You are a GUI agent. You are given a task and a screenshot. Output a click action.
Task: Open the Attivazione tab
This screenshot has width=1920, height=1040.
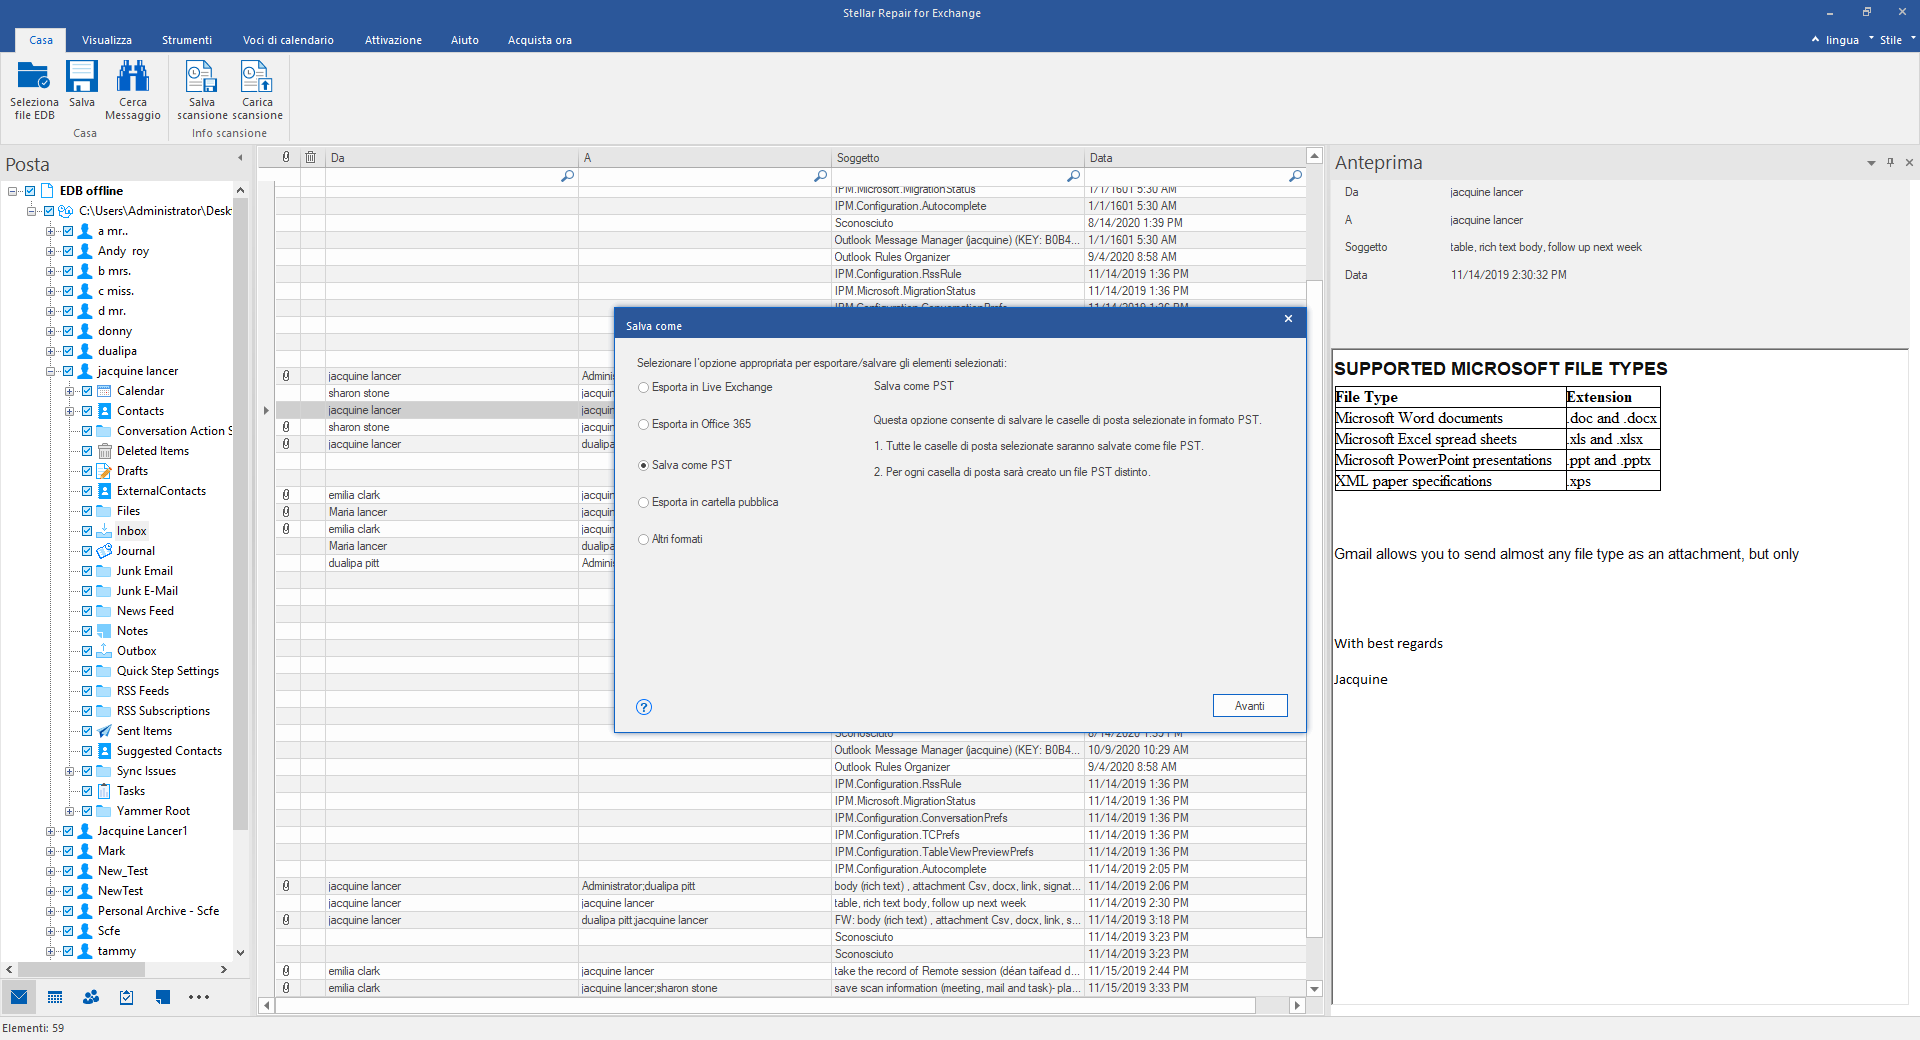point(393,40)
